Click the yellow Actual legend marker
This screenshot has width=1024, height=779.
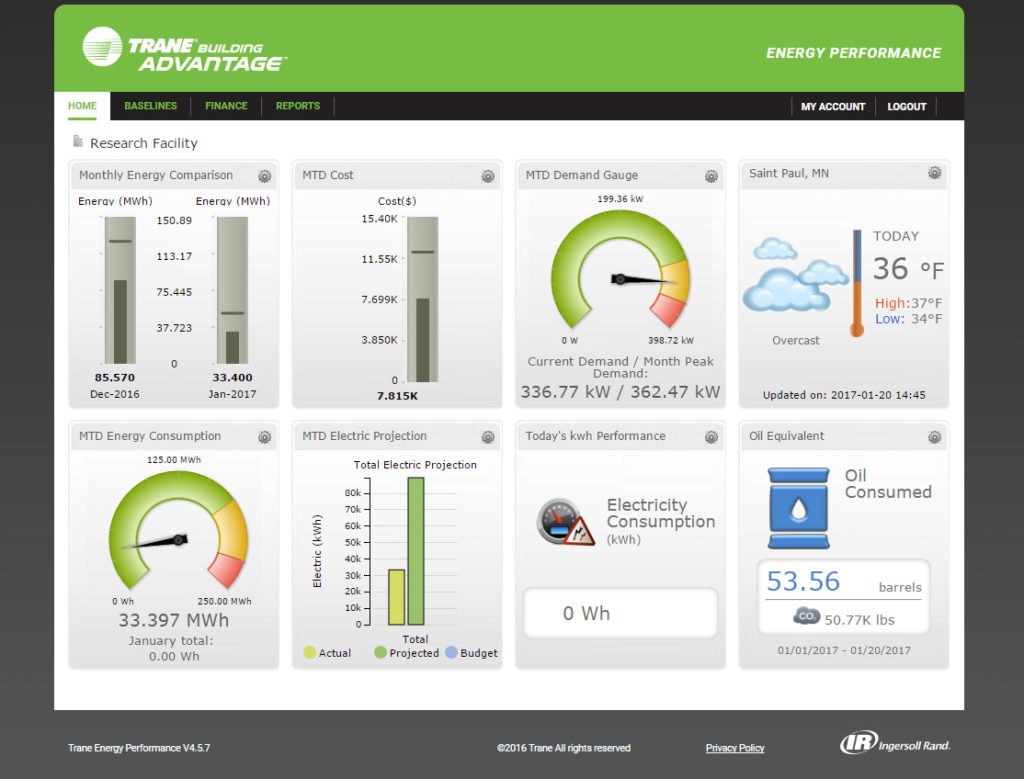pos(310,652)
